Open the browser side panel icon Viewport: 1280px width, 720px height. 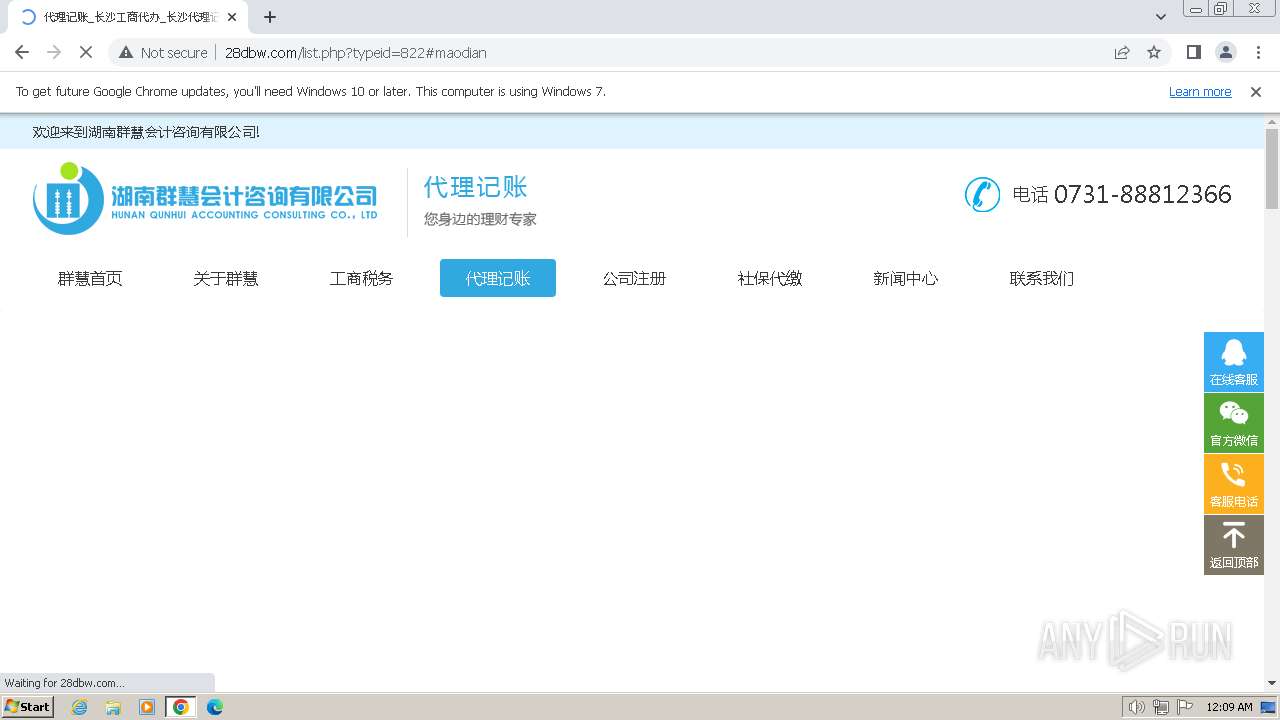(x=1193, y=52)
